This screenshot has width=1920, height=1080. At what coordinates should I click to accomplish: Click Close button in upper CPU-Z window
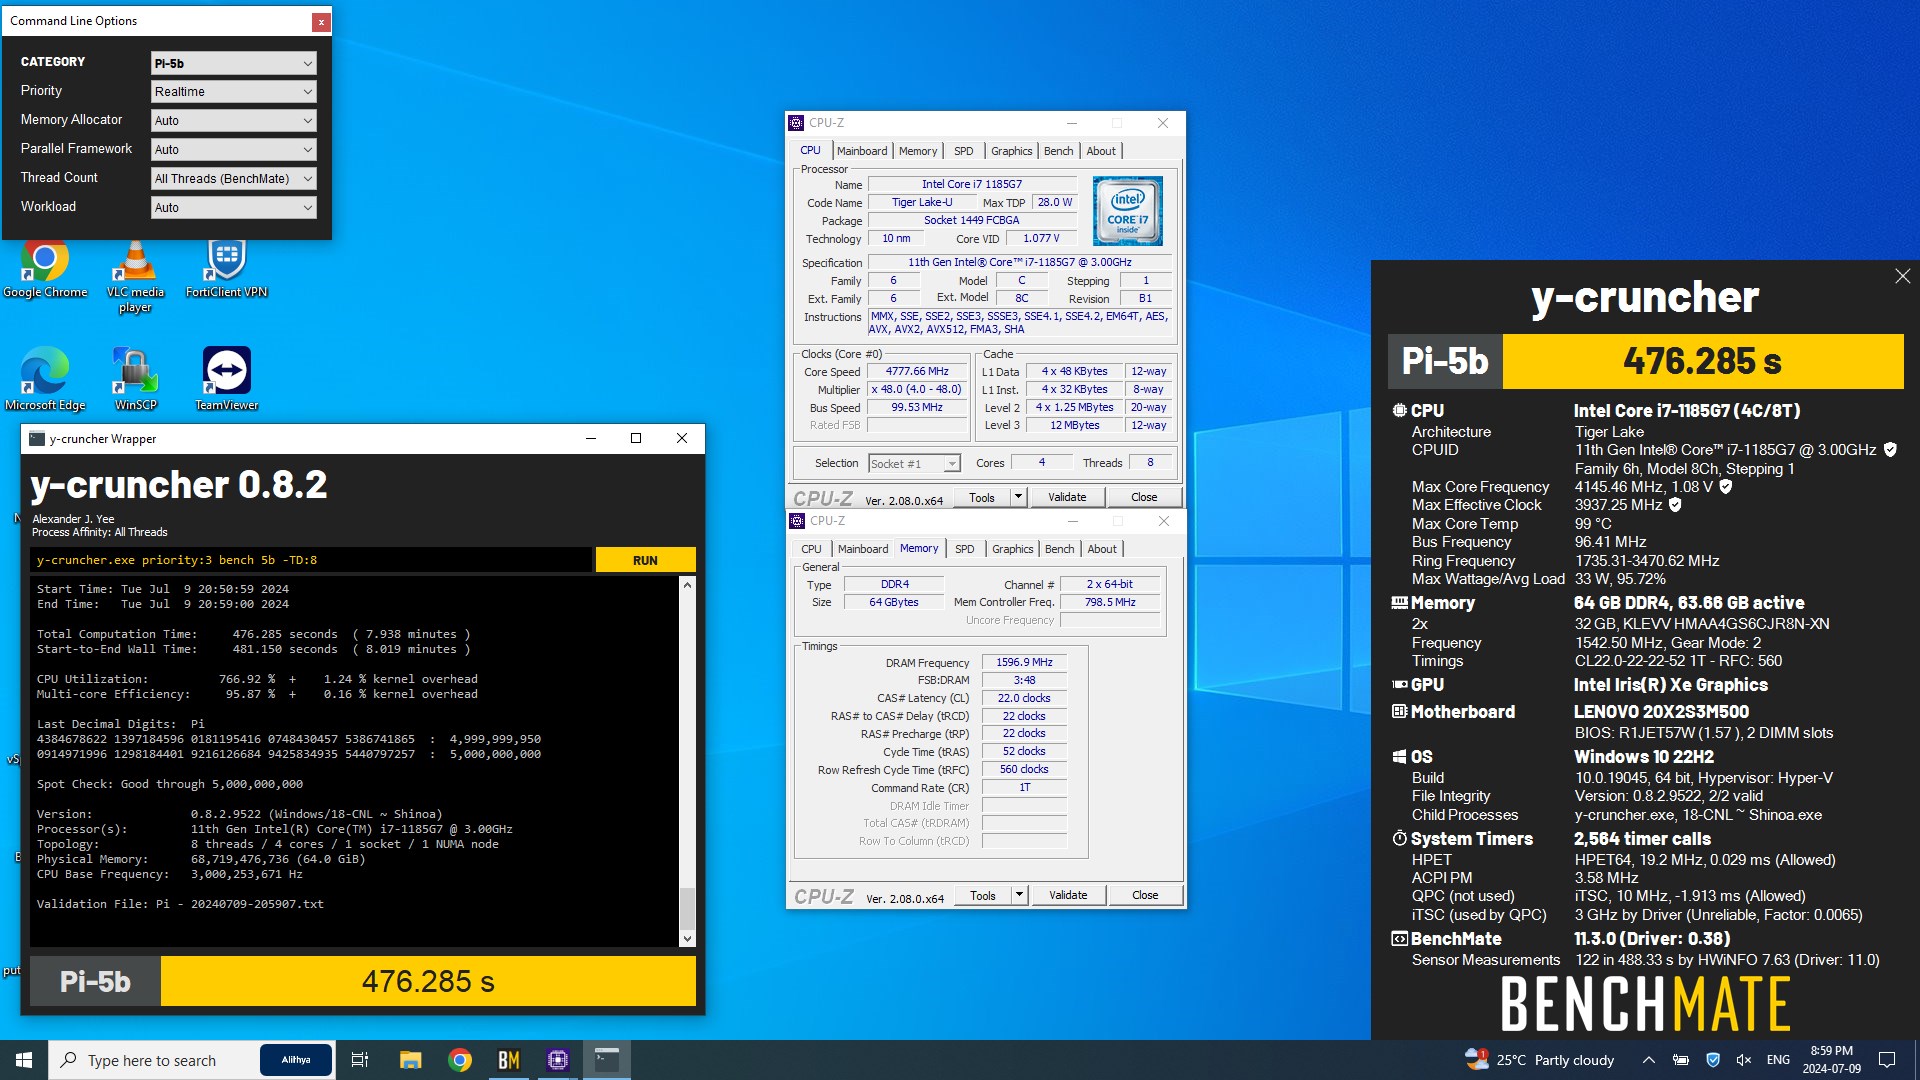point(1144,497)
